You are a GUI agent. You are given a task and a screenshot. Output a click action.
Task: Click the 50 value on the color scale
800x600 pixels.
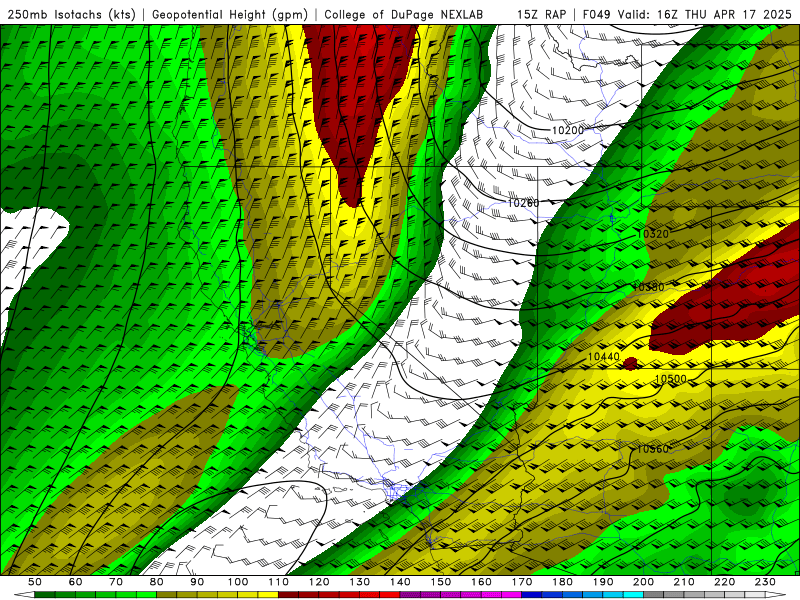coord(34,582)
